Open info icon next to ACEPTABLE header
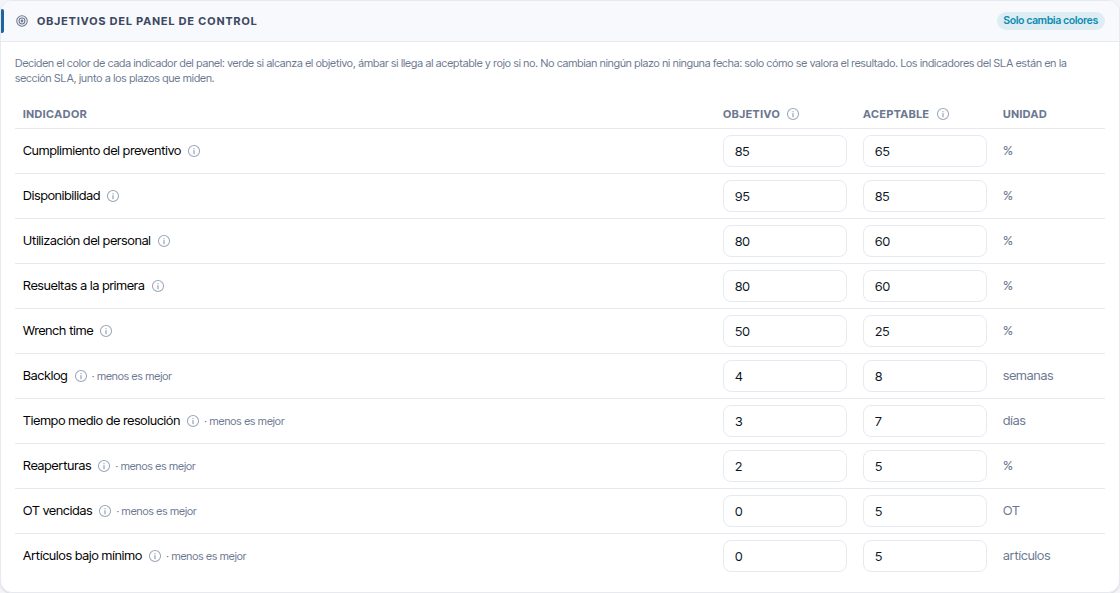Image resolution: width=1120 pixels, height=593 pixels. (x=943, y=114)
